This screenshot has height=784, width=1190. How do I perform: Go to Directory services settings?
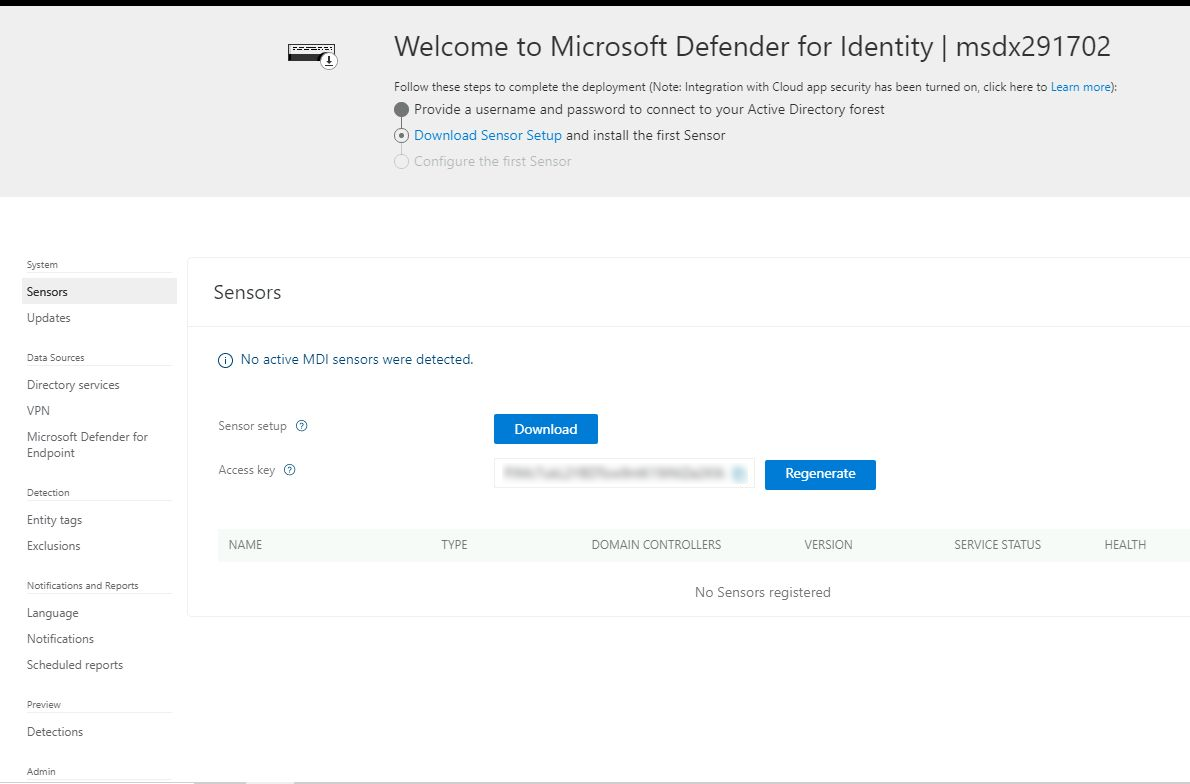[x=73, y=385]
